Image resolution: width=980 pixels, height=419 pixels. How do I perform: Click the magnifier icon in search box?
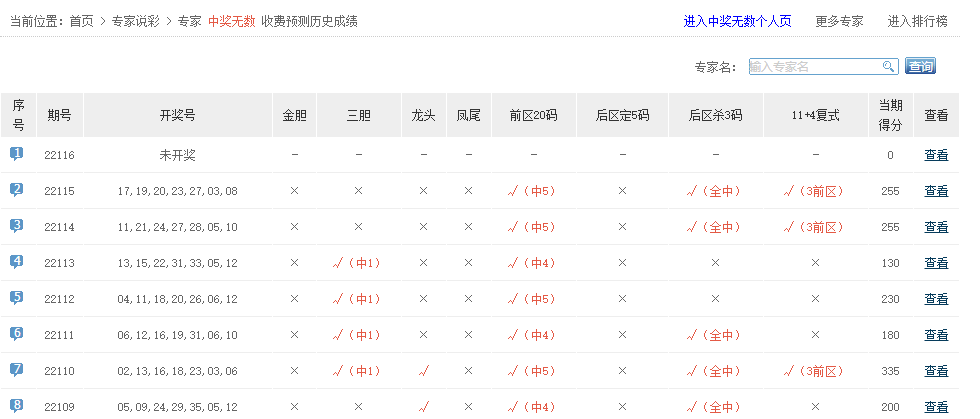coord(887,67)
